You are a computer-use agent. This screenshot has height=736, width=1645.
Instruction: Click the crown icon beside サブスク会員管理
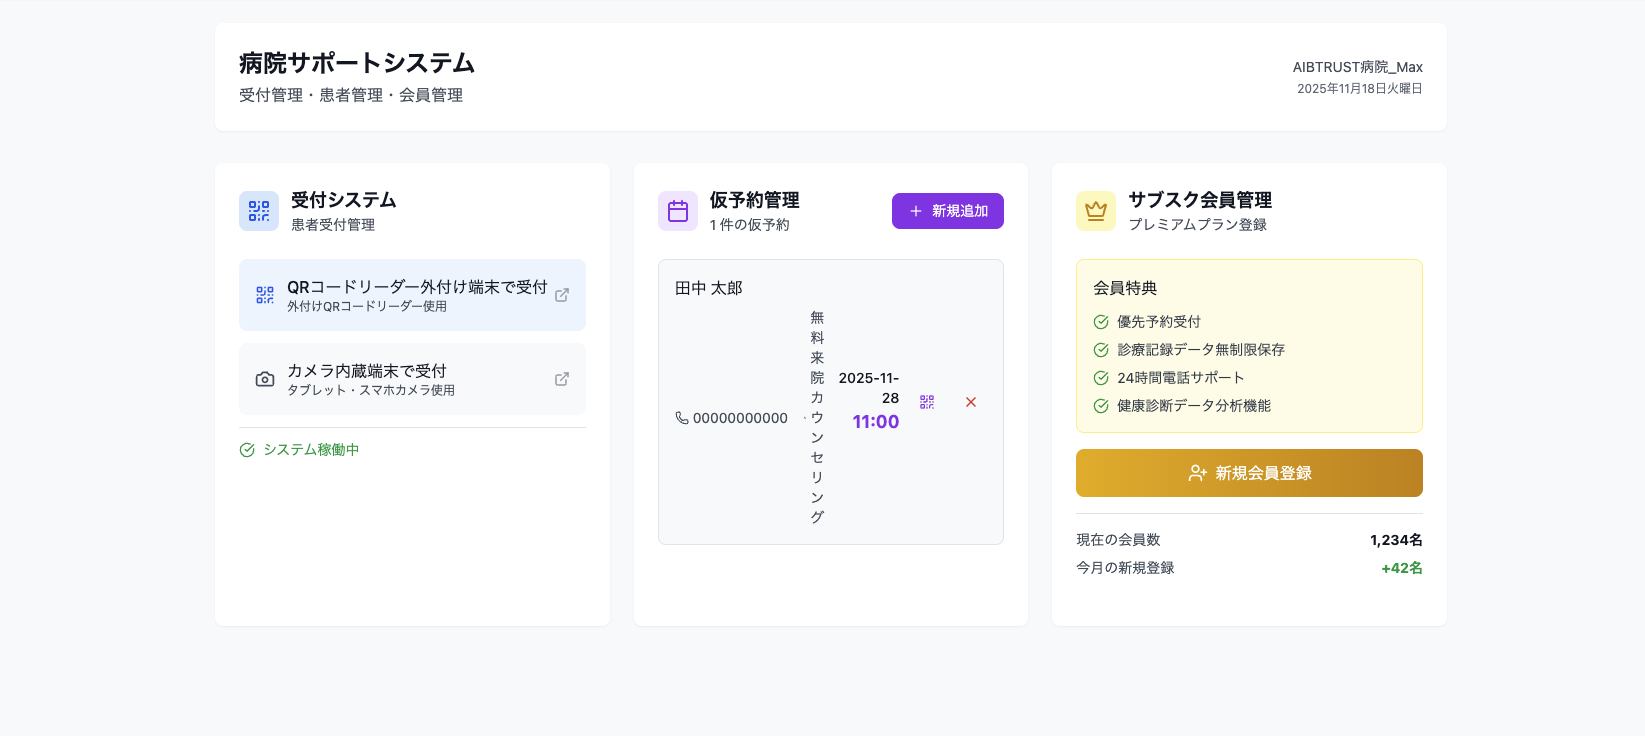coord(1096,211)
